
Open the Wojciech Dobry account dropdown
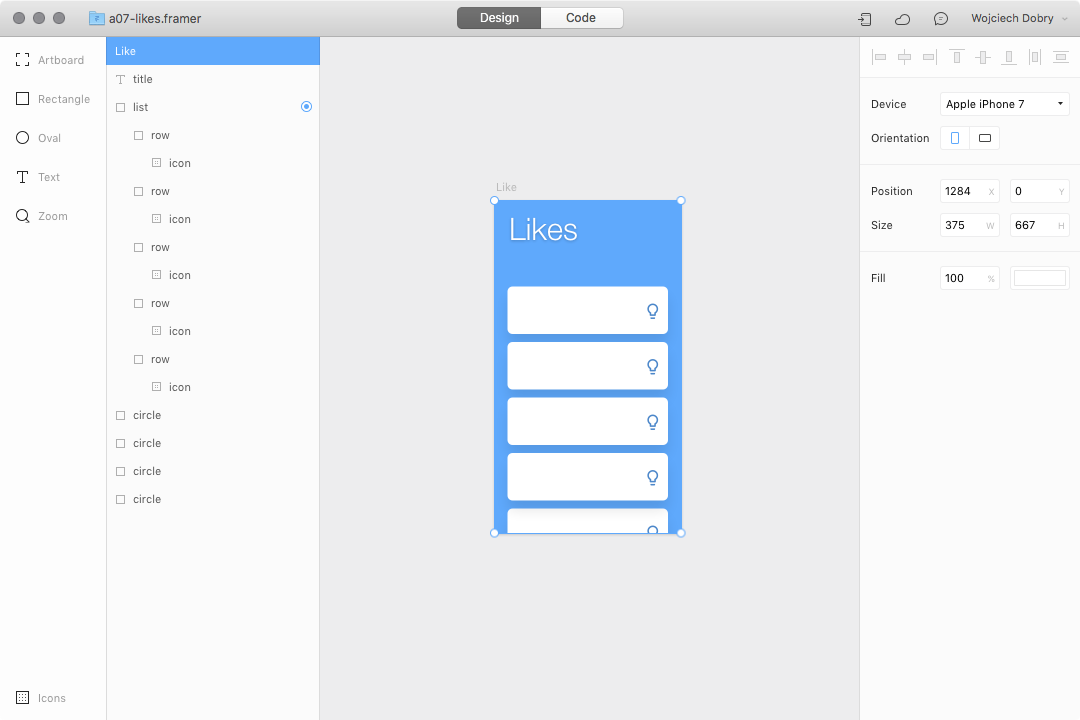(1013, 18)
